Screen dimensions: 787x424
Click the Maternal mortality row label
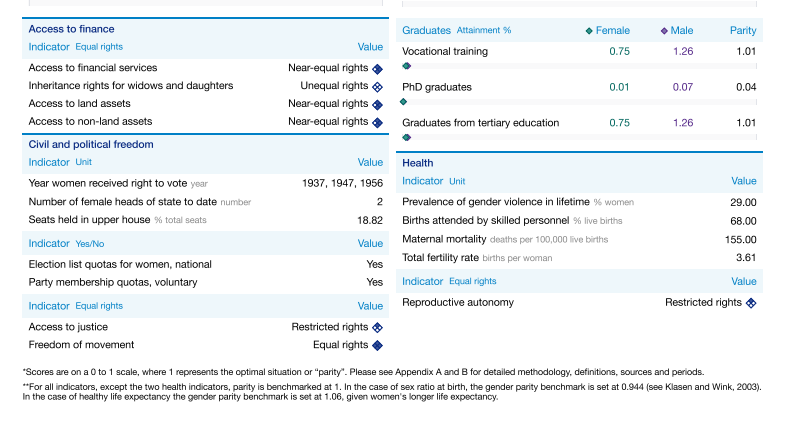(443, 239)
